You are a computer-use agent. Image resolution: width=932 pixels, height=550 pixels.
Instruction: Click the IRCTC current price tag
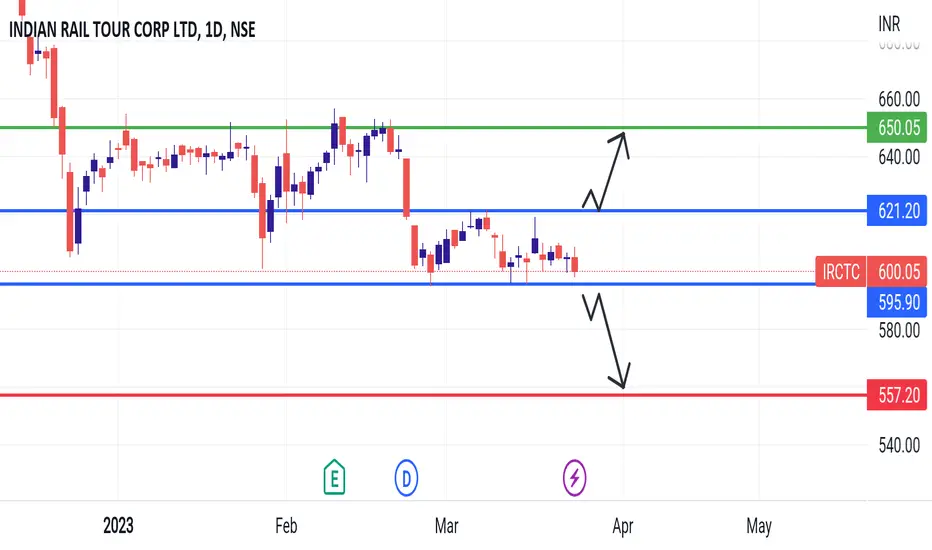(840, 271)
